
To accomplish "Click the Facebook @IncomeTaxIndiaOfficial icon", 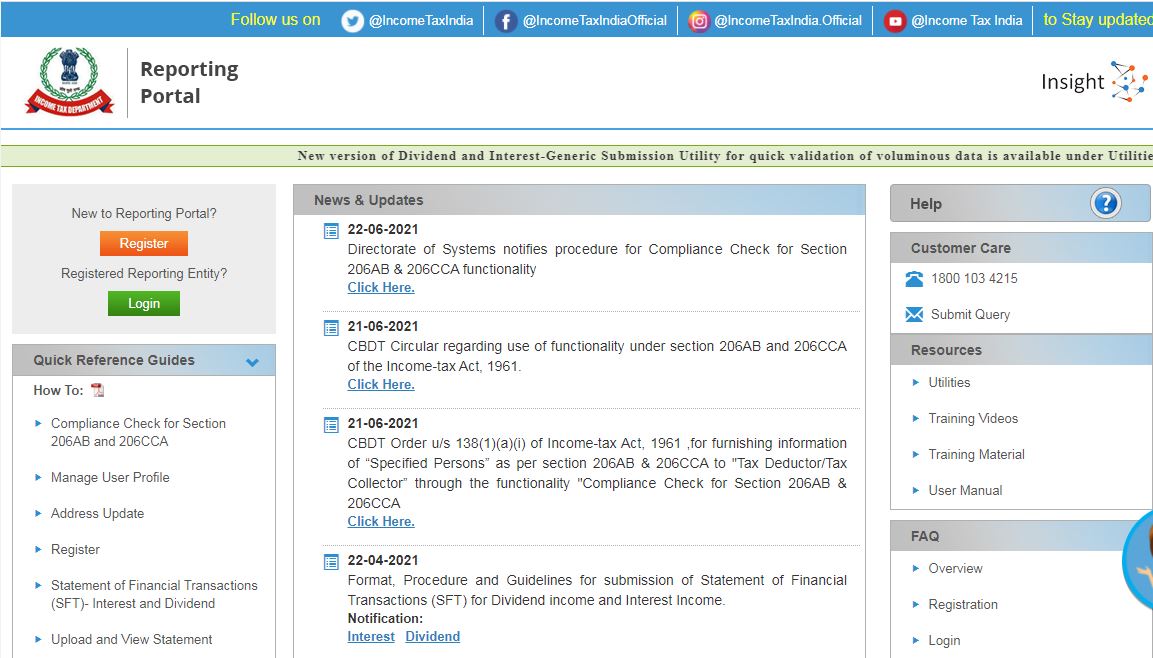I will [505, 19].
